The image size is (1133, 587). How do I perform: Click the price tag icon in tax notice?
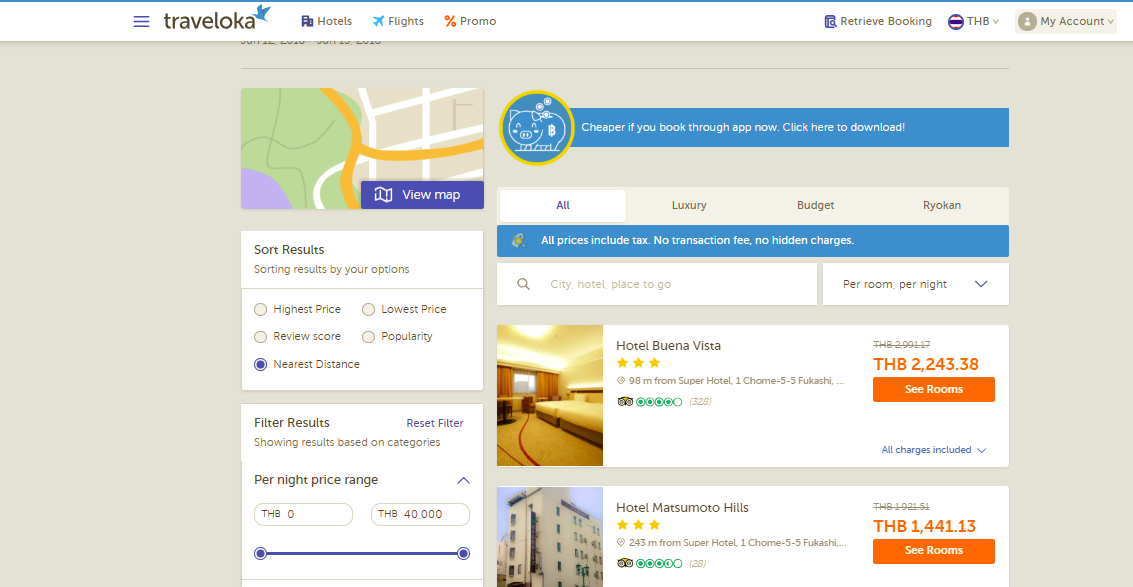(519, 241)
